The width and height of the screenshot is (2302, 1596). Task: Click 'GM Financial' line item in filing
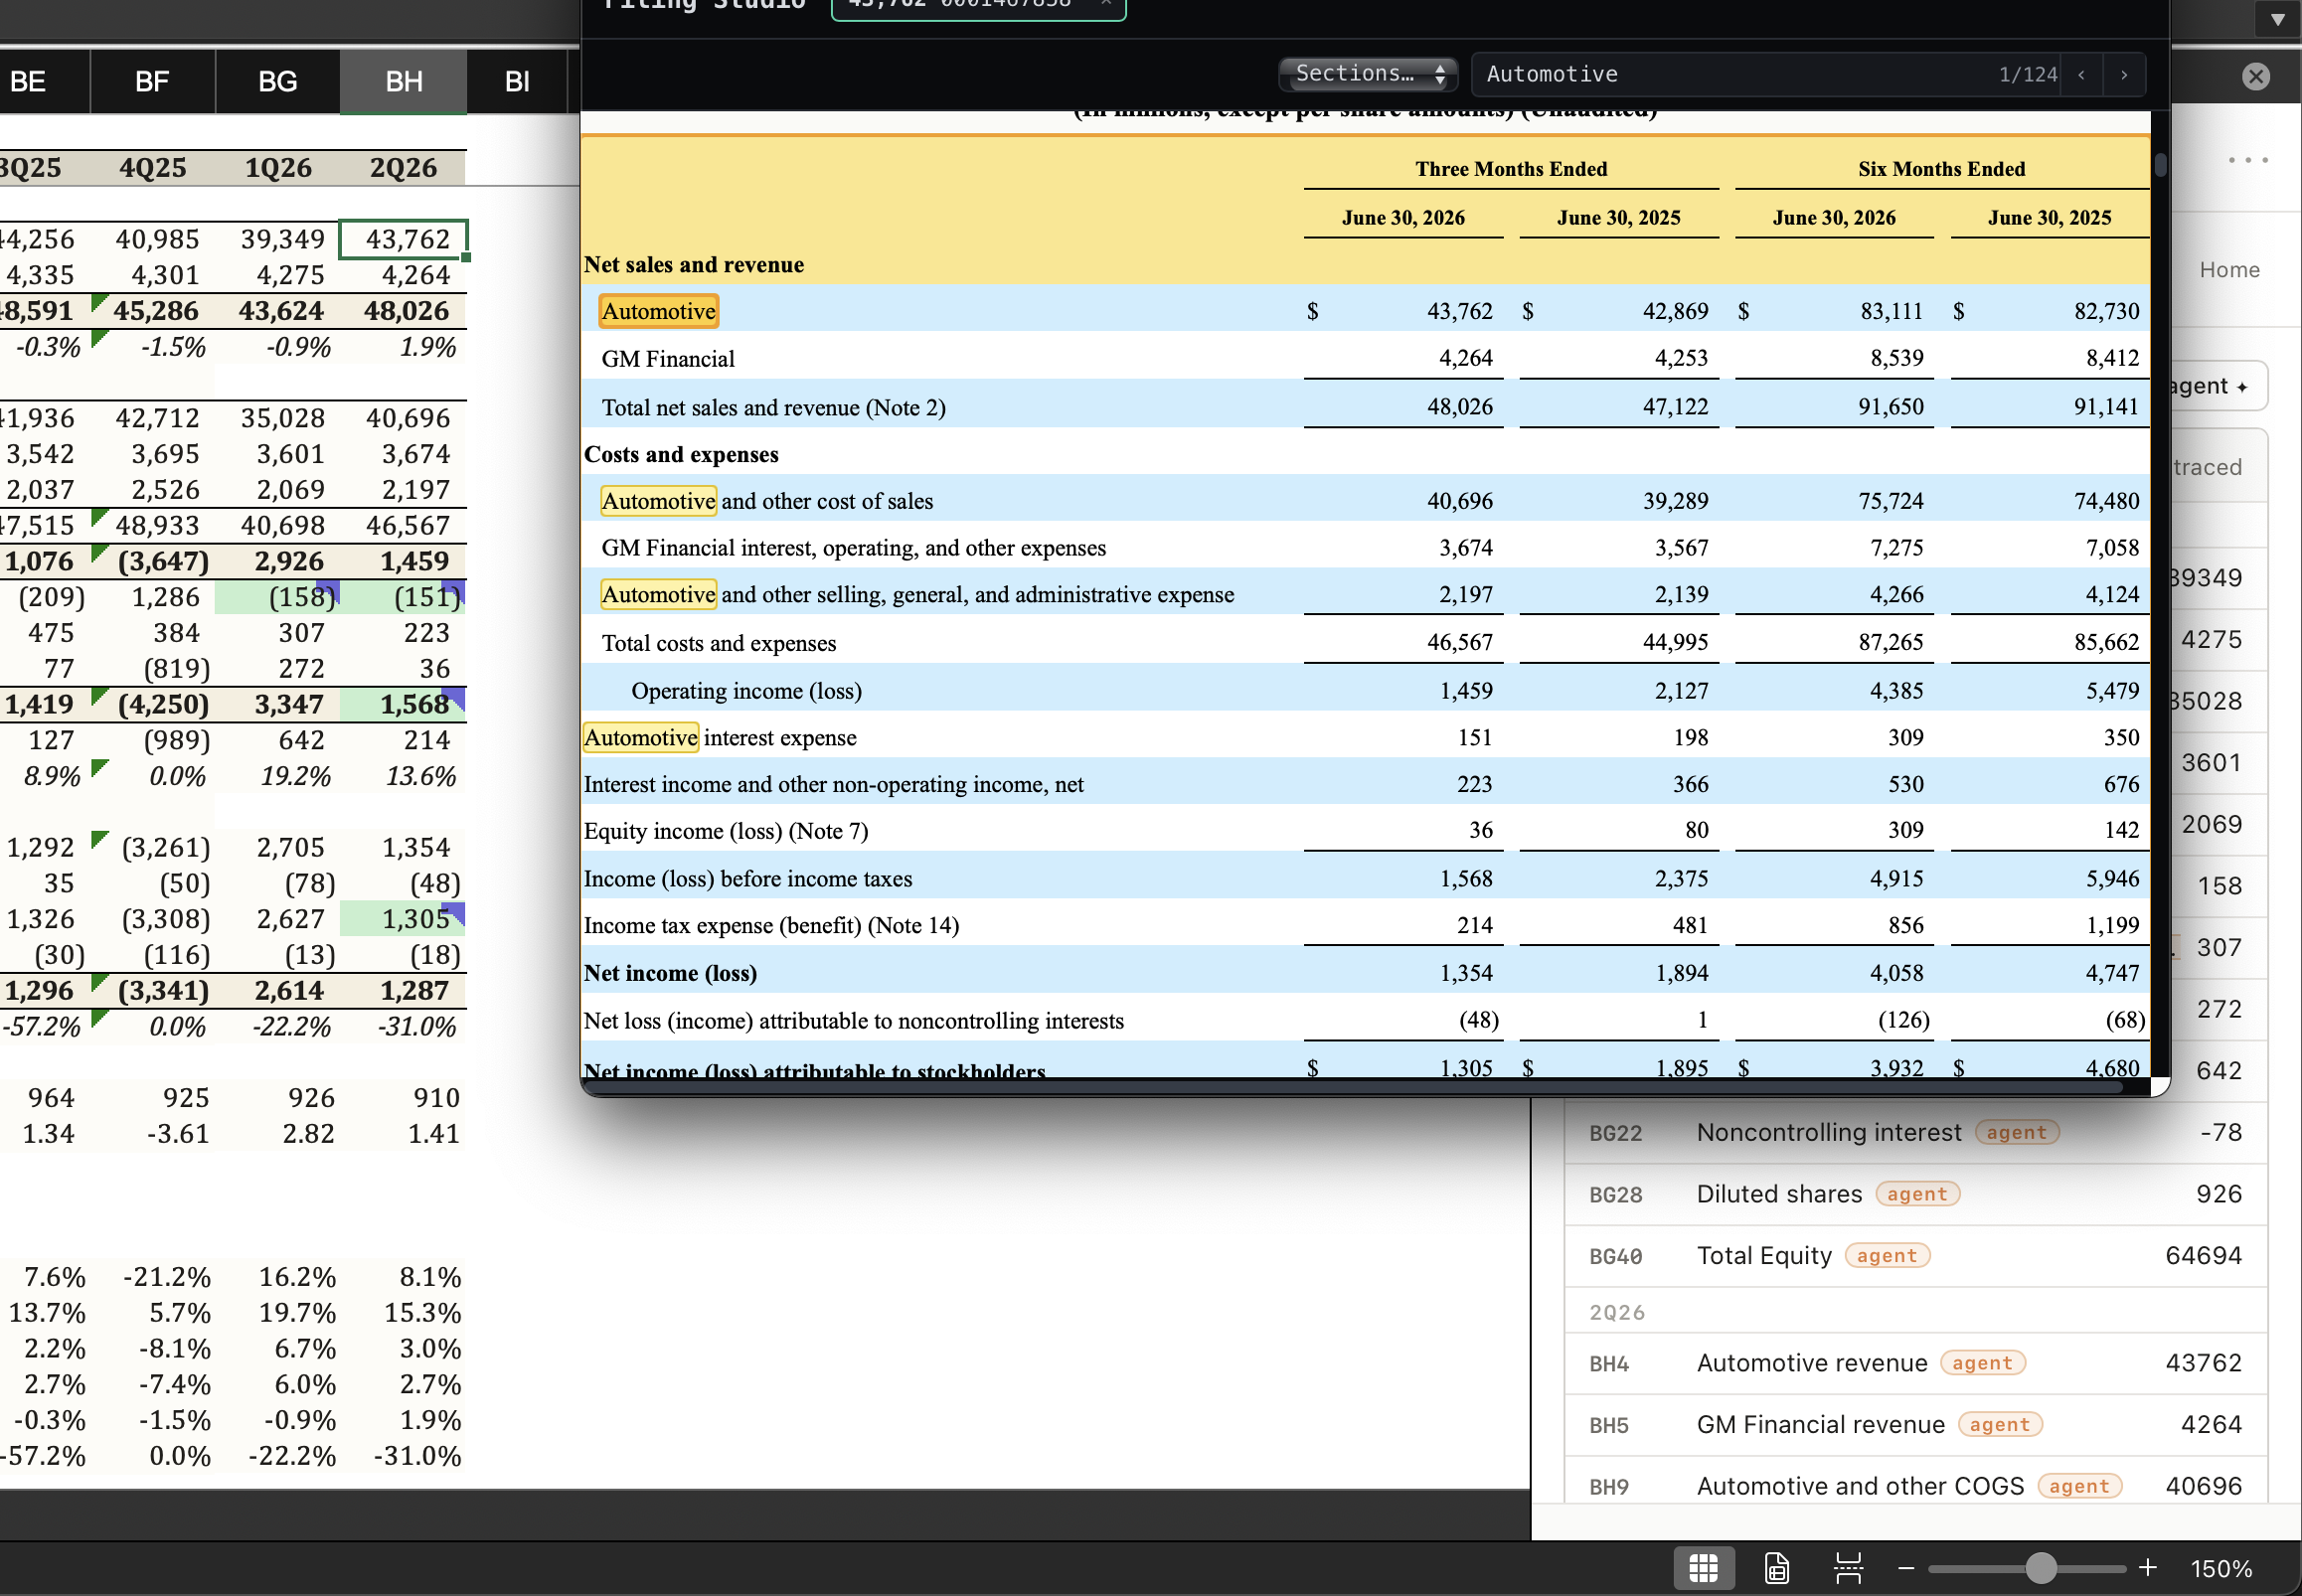click(668, 359)
